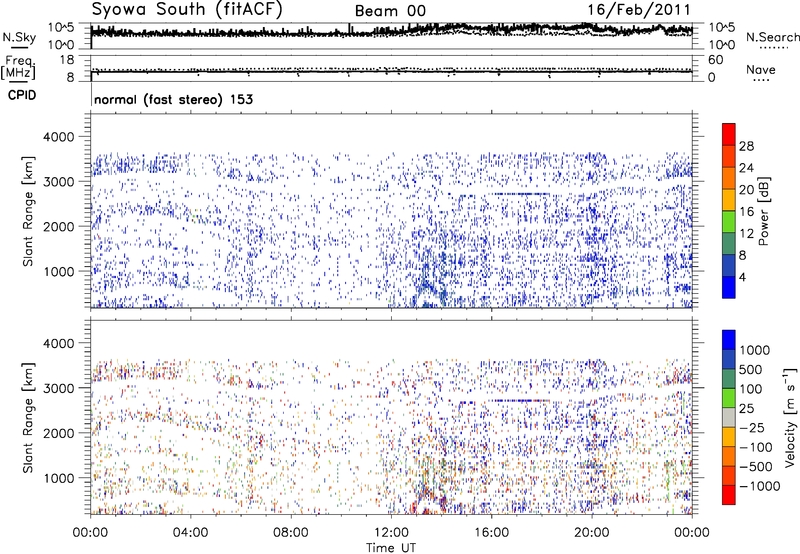
Task: Click the '20:00' time tick label
Action: click(x=591, y=533)
